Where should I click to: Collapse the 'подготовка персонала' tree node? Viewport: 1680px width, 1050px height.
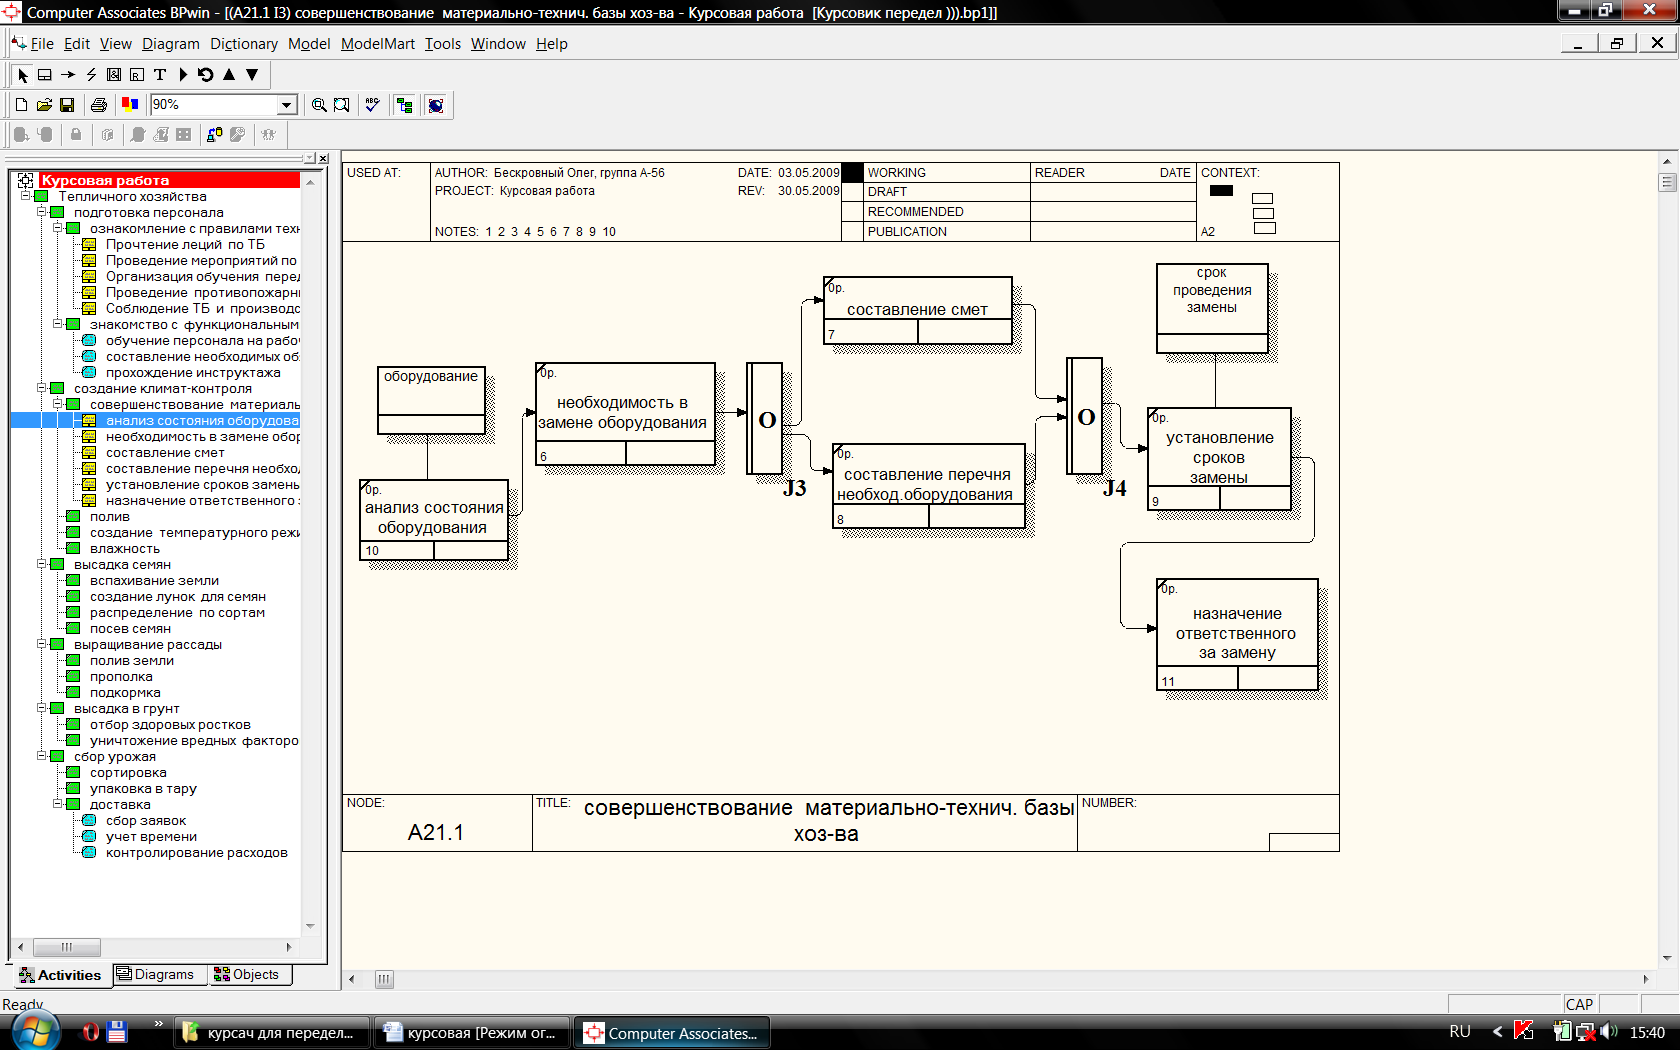tap(42, 212)
